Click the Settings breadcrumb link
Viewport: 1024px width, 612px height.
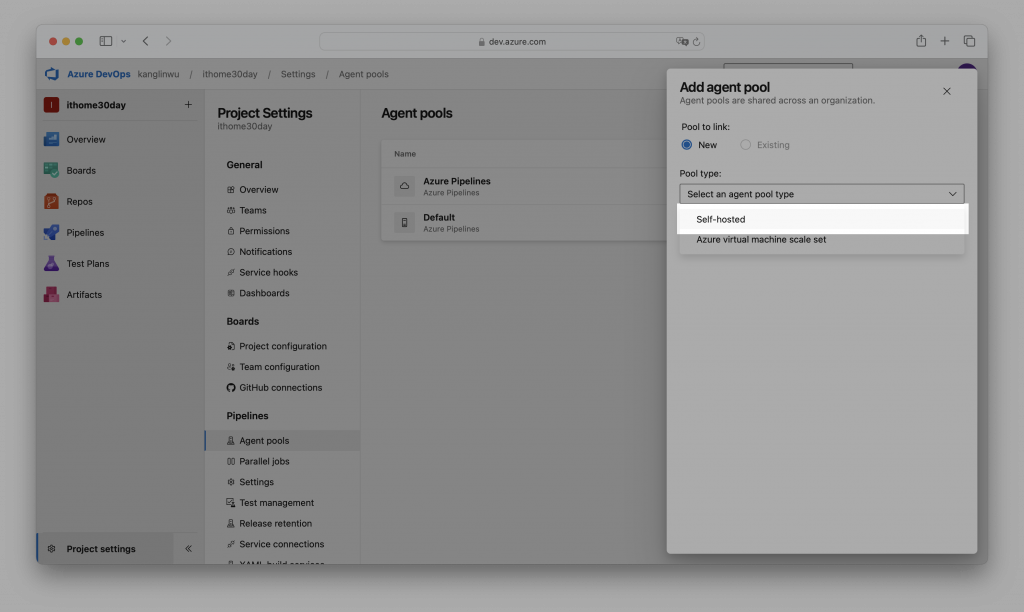click(298, 74)
